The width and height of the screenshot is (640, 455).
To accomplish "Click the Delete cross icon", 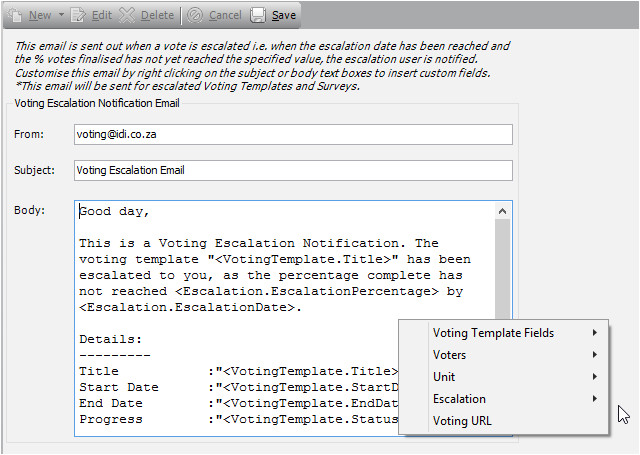I will pyautogui.click(x=126, y=15).
